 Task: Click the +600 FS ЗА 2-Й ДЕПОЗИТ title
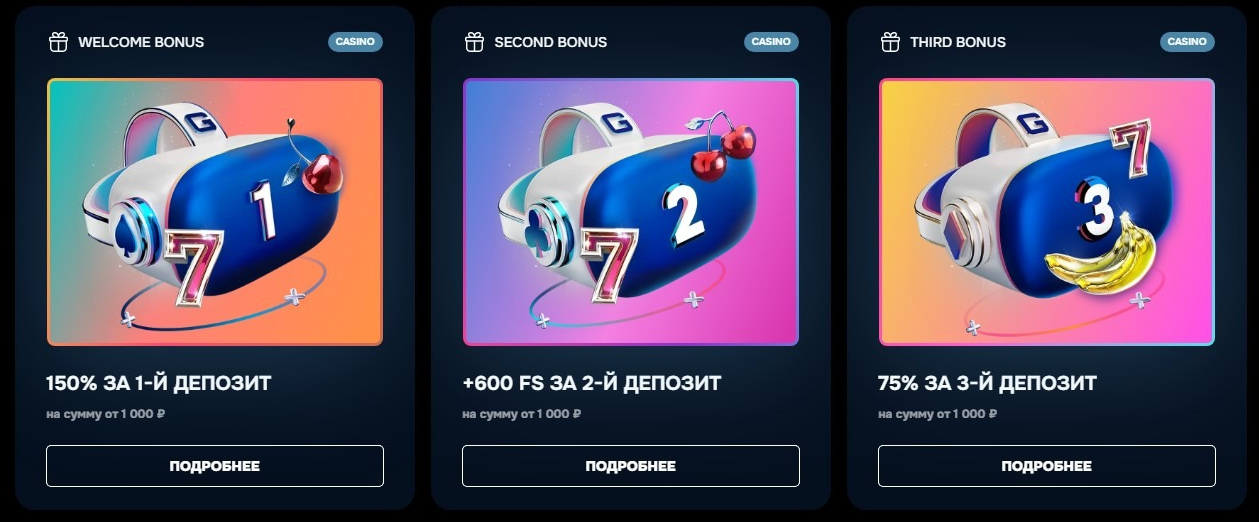click(592, 383)
